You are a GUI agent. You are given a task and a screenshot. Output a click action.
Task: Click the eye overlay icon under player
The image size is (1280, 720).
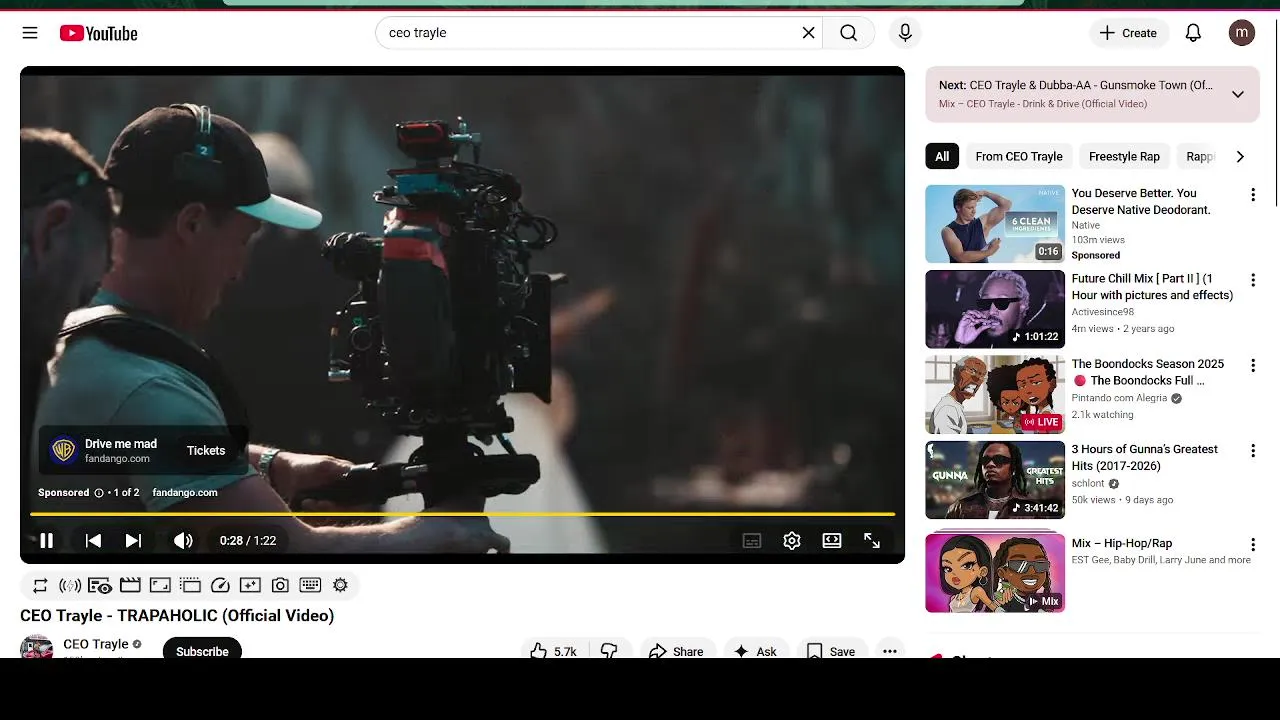point(100,585)
